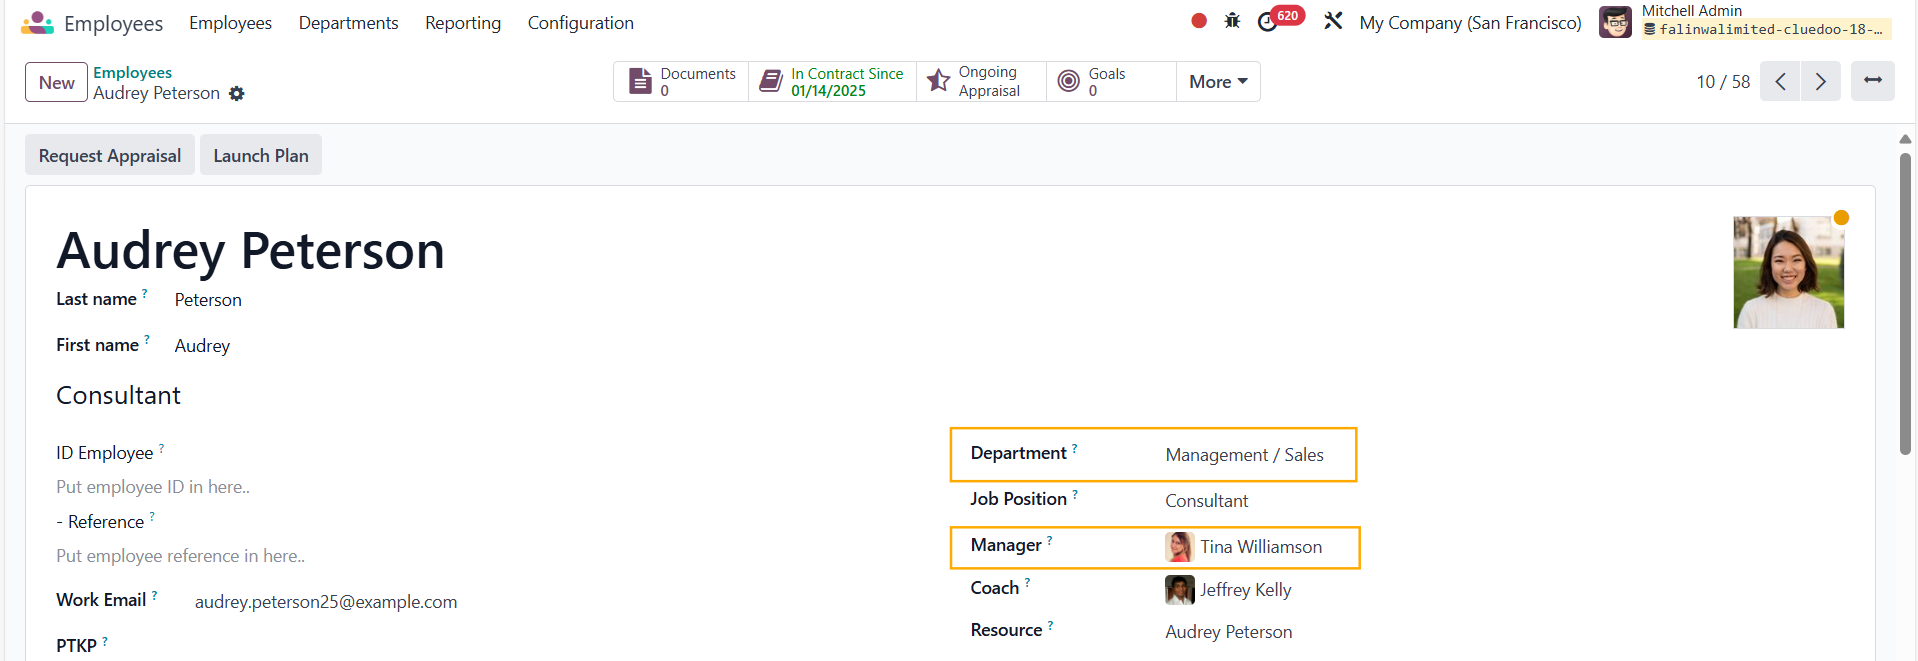Image resolution: width=1918 pixels, height=661 pixels.
Task: Click the red recording indicator icon
Action: pos(1198,21)
